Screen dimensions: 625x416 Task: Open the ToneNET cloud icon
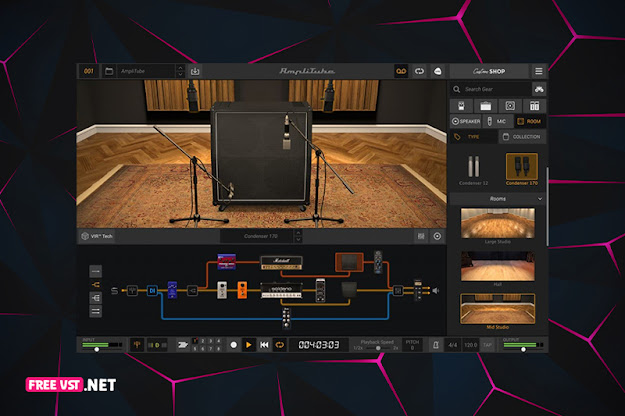pos(438,71)
